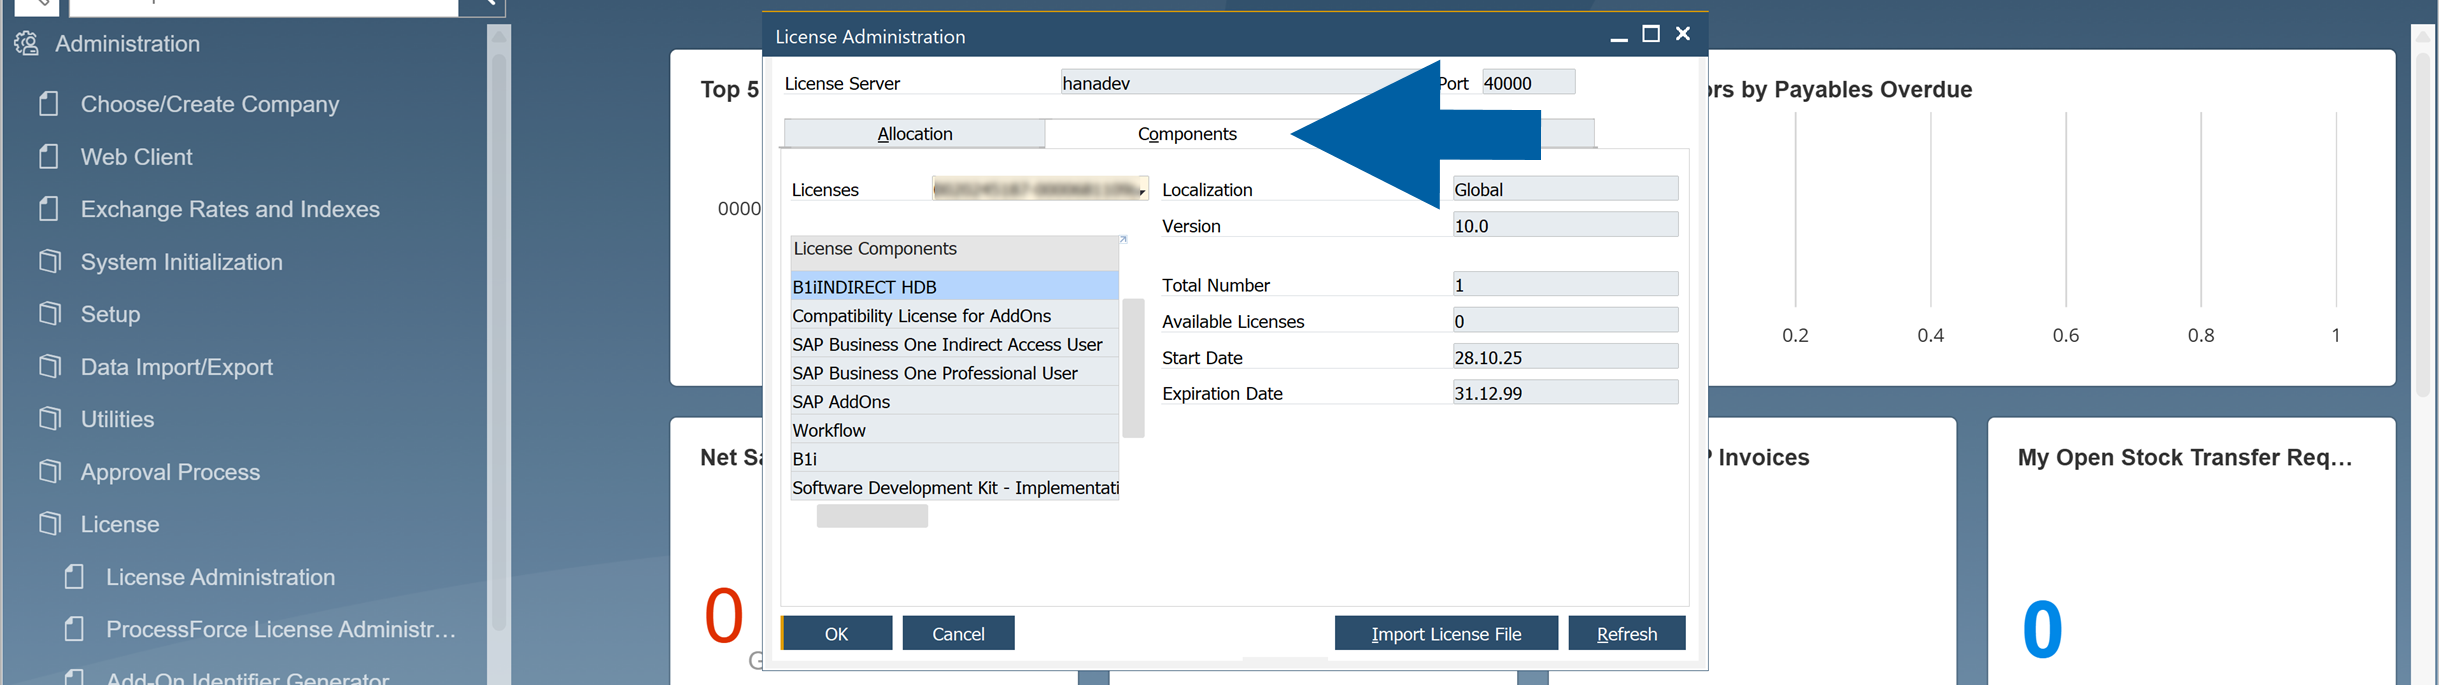Click the Utilities folder icon

pos(49,419)
